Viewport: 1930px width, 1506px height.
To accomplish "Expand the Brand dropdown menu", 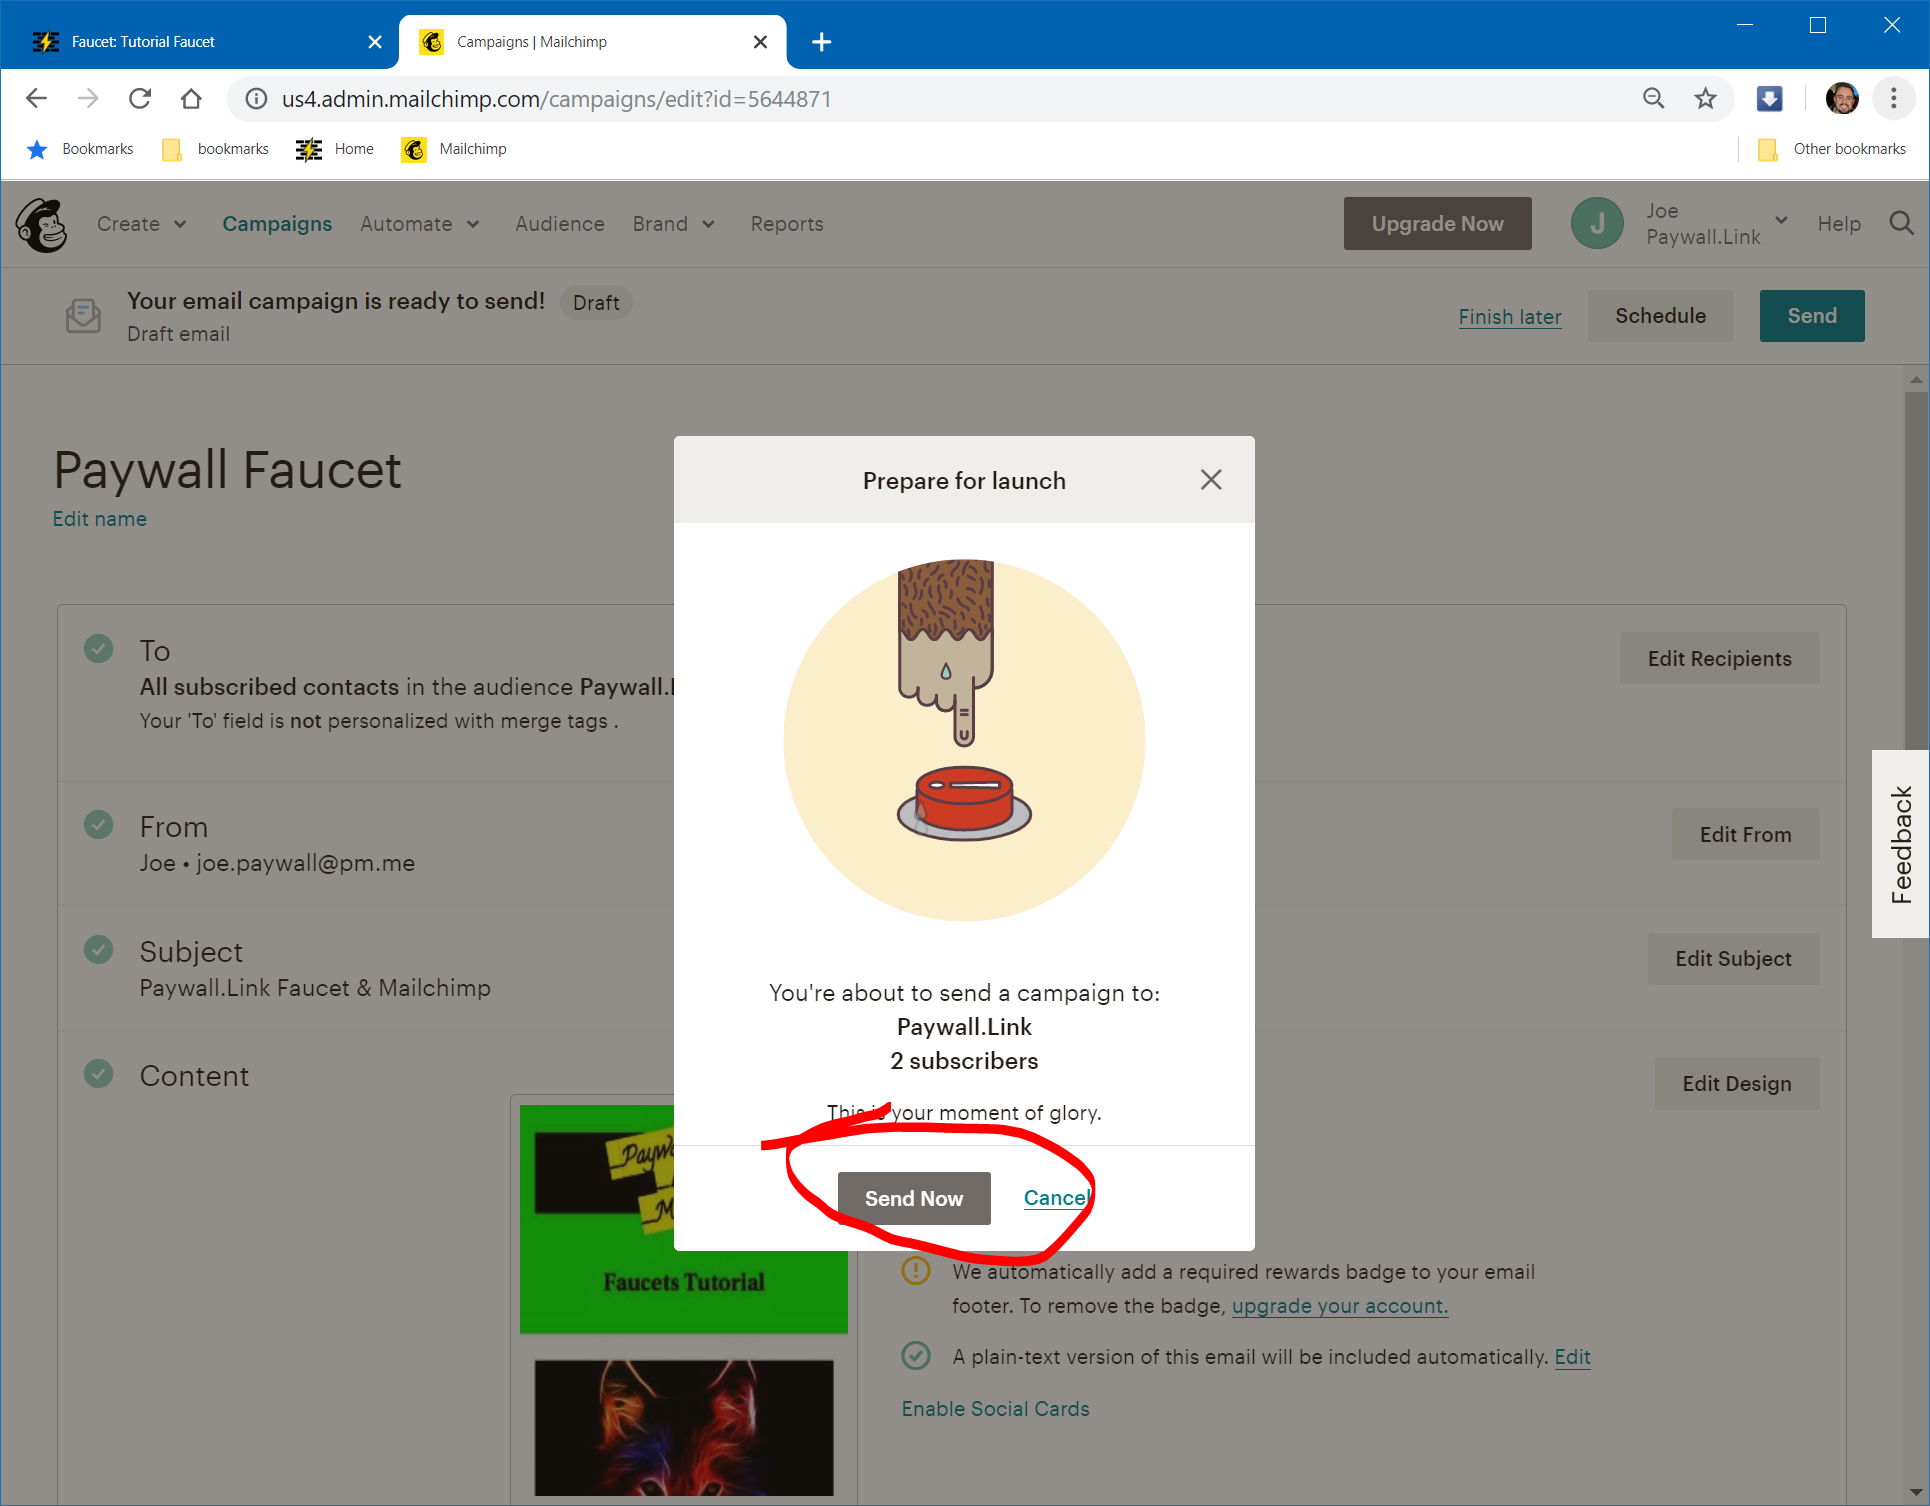I will coord(674,224).
